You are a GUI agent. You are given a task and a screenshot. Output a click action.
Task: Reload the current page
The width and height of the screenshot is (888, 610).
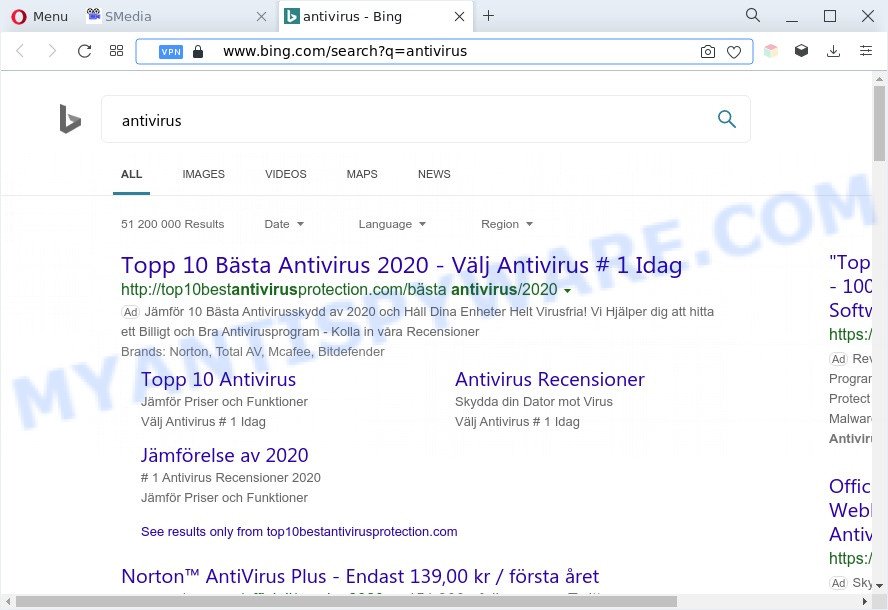point(84,51)
